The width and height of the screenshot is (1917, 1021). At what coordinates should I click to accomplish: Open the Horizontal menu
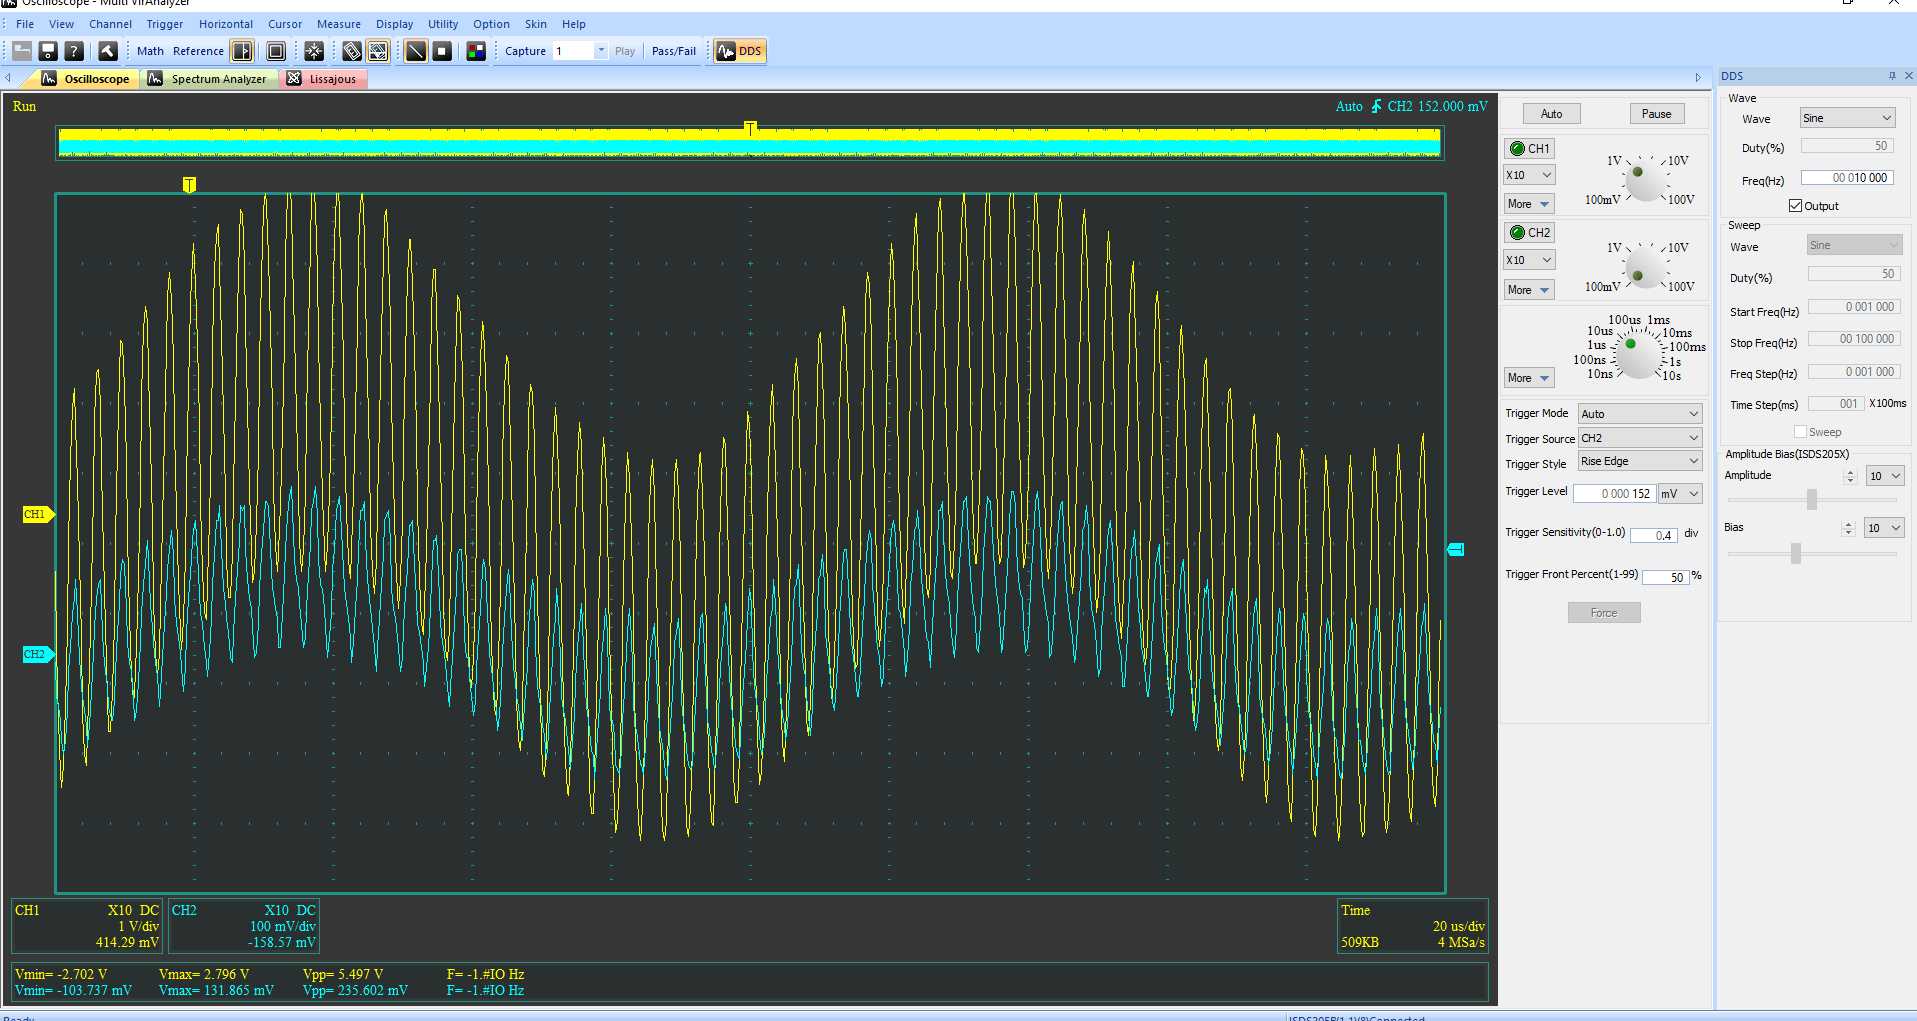(x=226, y=24)
